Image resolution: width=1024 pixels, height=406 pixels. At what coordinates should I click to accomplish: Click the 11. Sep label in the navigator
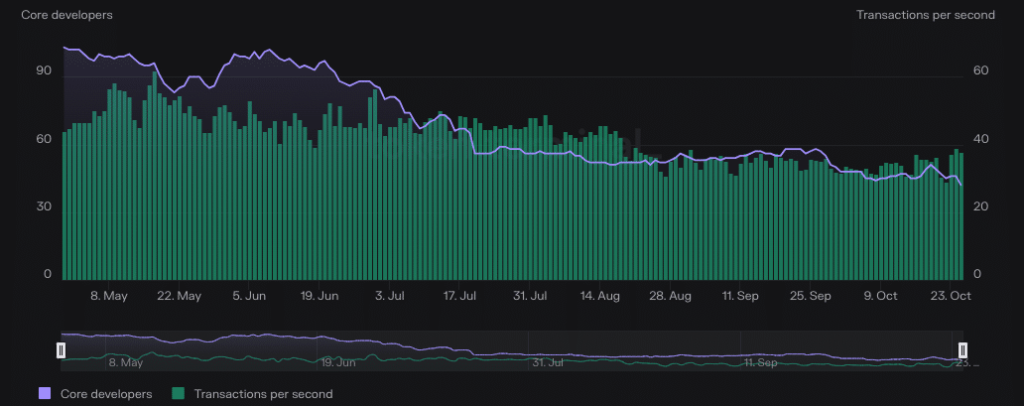[x=761, y=362]
